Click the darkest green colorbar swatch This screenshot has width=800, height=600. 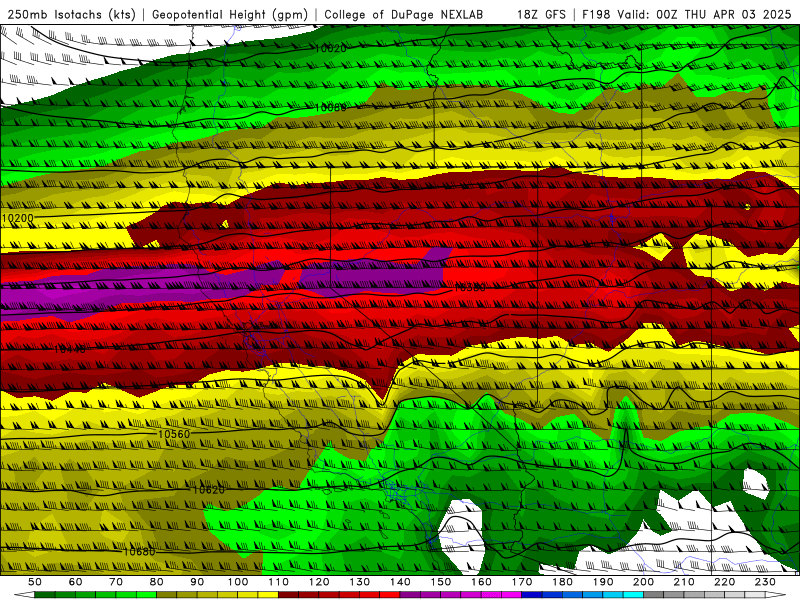point(45,595)
